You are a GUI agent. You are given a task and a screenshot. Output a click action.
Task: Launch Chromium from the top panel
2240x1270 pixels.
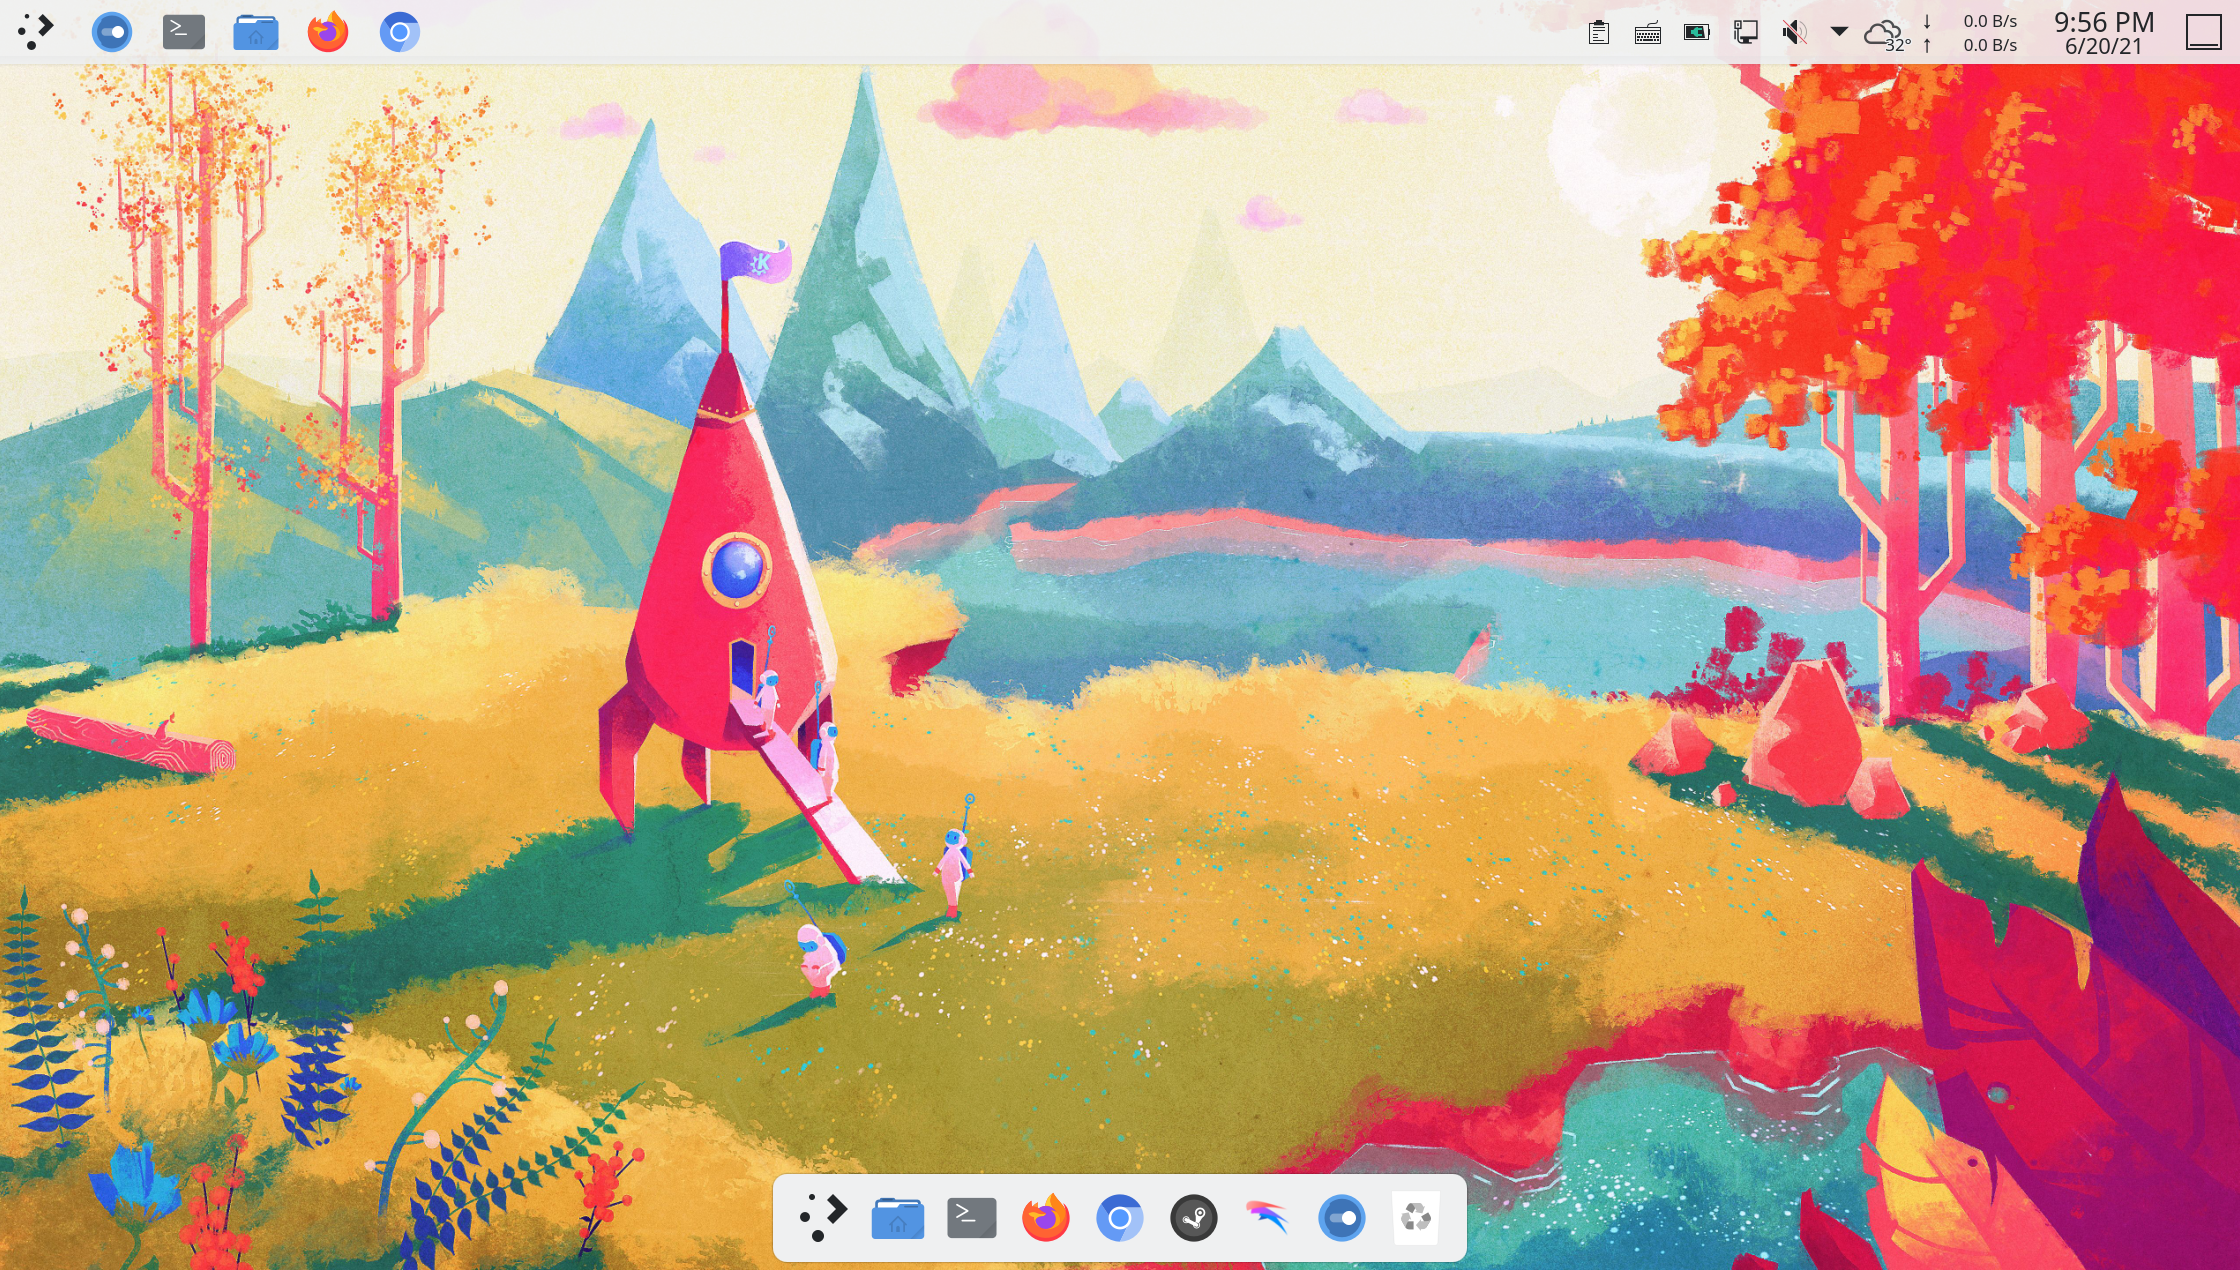(400, 32)
